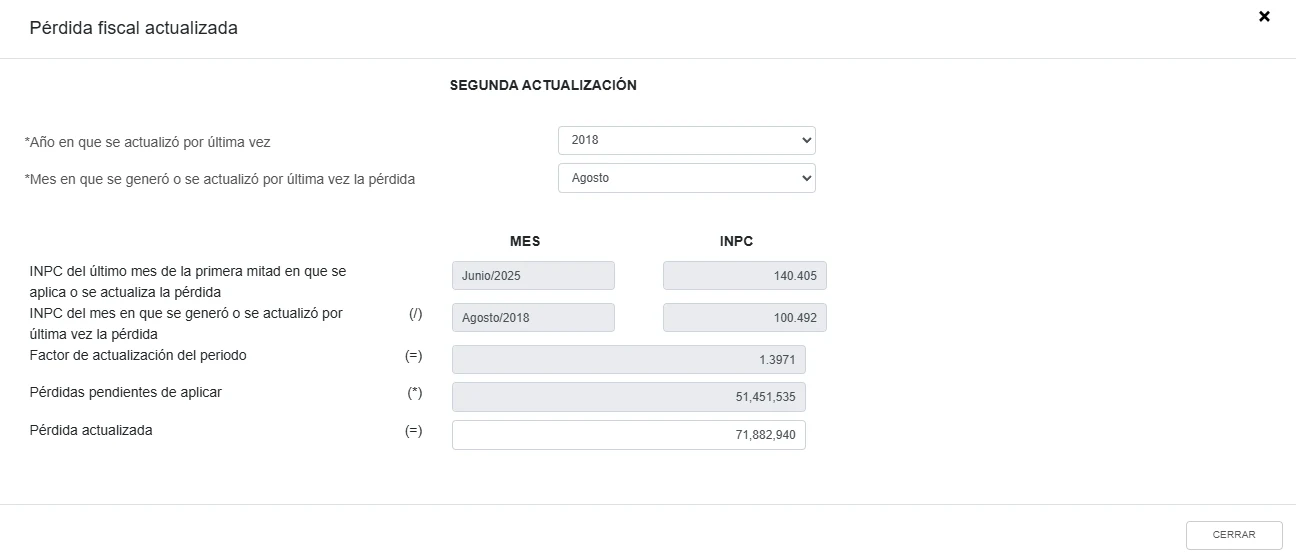Click the INPC column header
The width and height of the screenshot is (1296, 557).
[x=736, y=241]
